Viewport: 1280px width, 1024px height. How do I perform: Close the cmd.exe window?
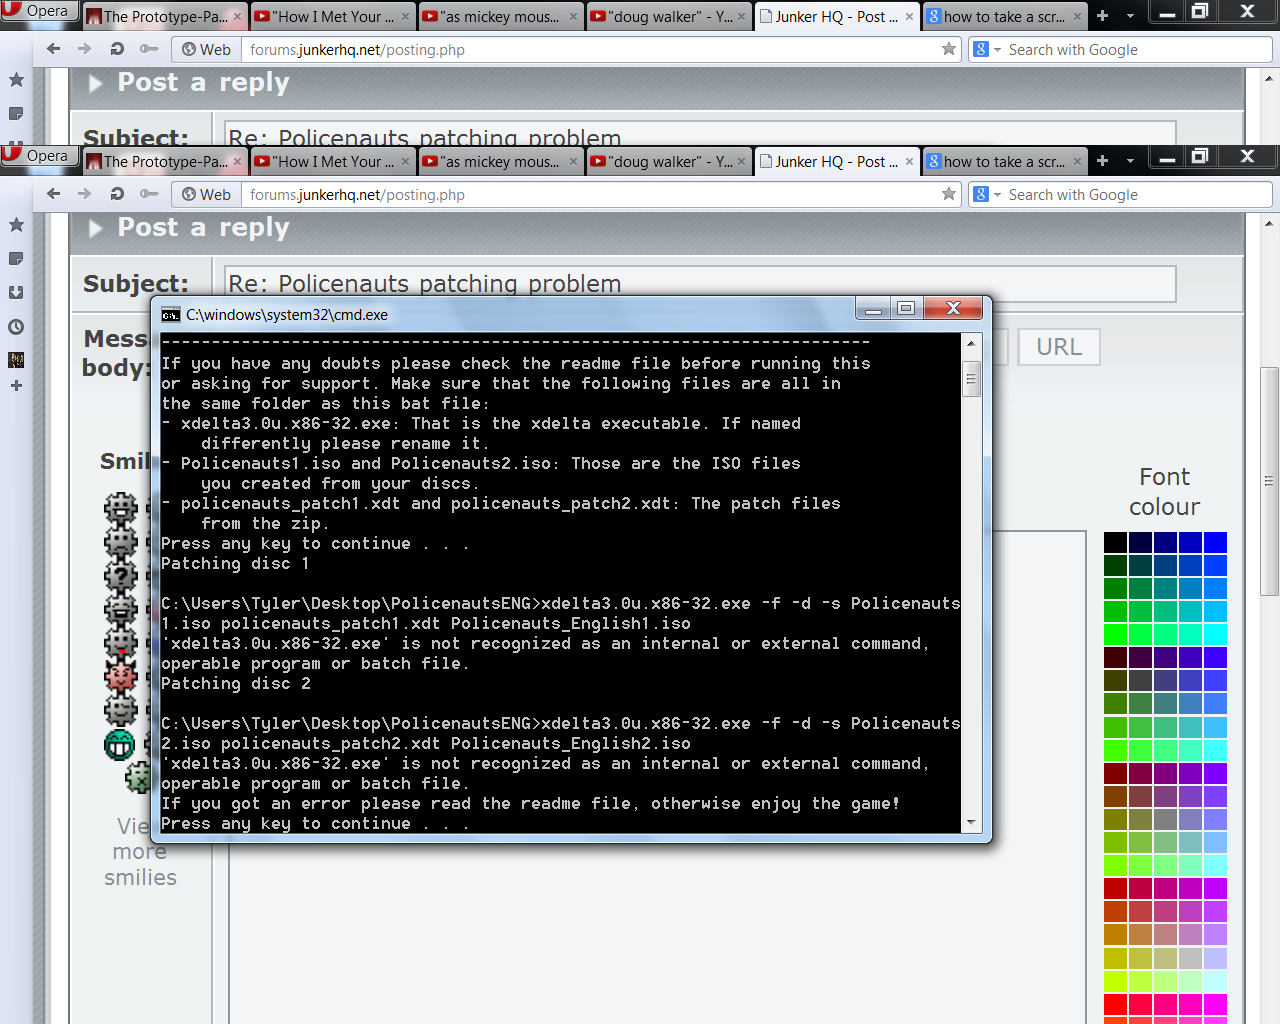click(x=953, y=309)
